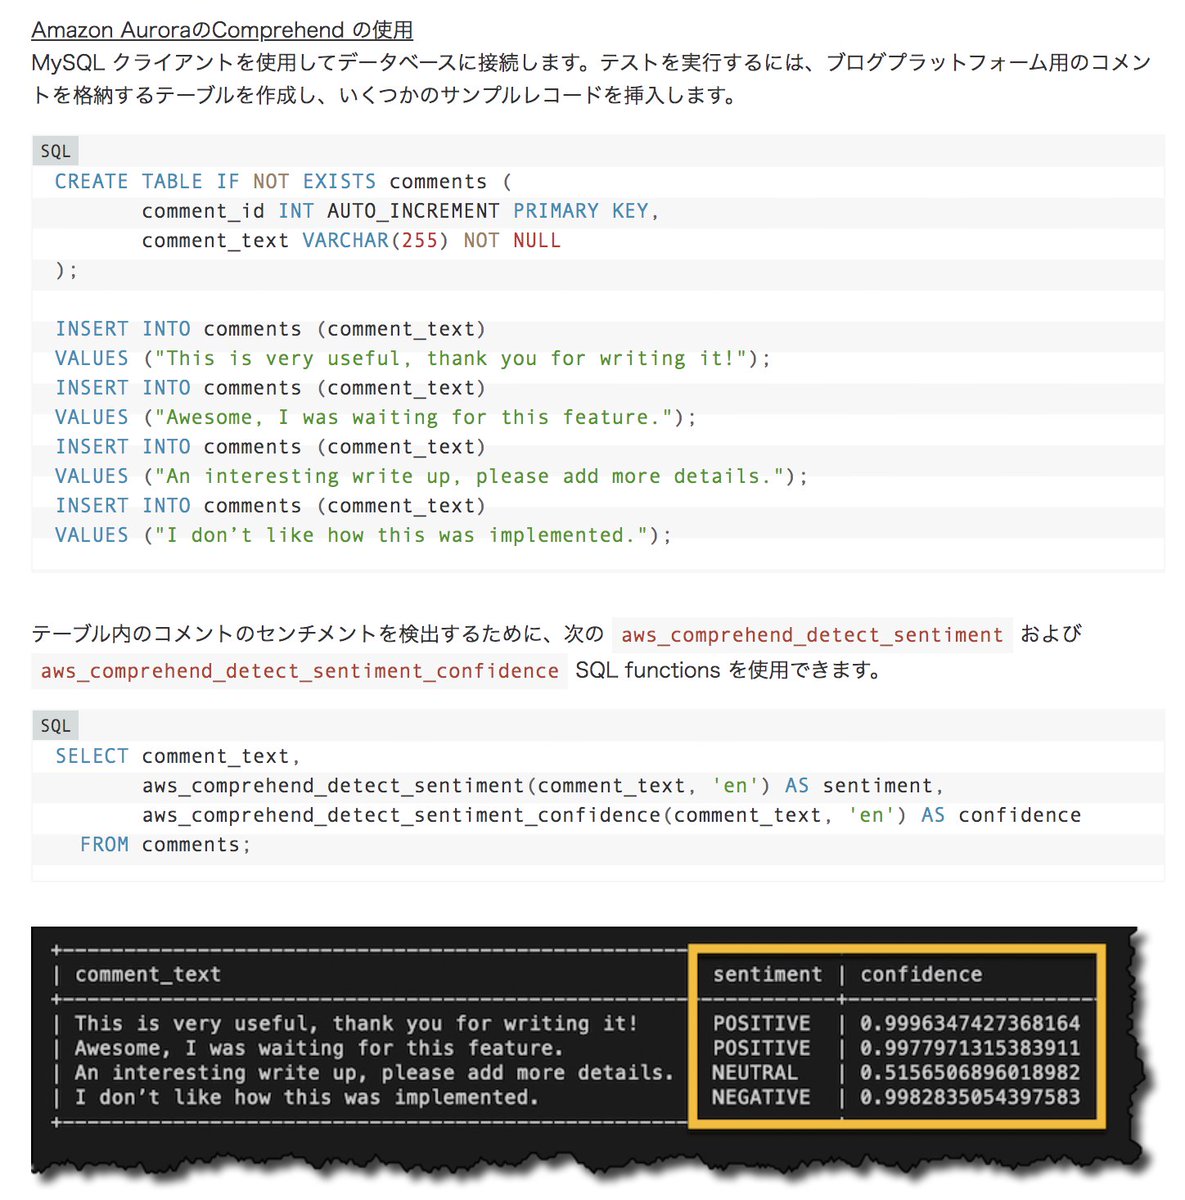The width and height of the screenshot is (1185, 1200).
Task: Click the confidence value 0.5156506896018982
Action: click(970, 1073)
